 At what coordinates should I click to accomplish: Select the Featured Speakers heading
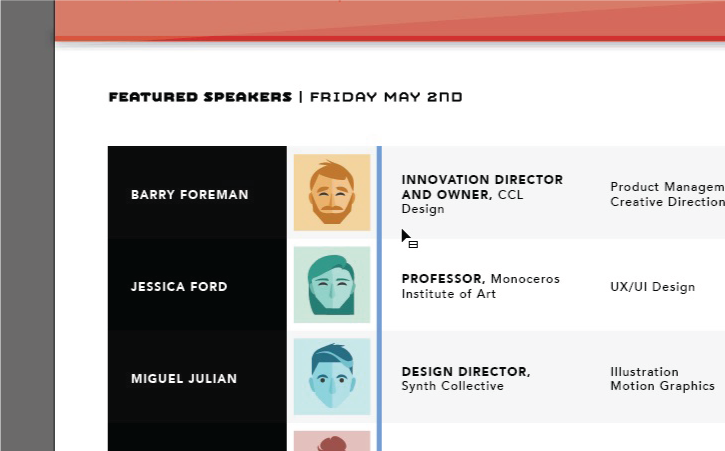pos(200,97)
